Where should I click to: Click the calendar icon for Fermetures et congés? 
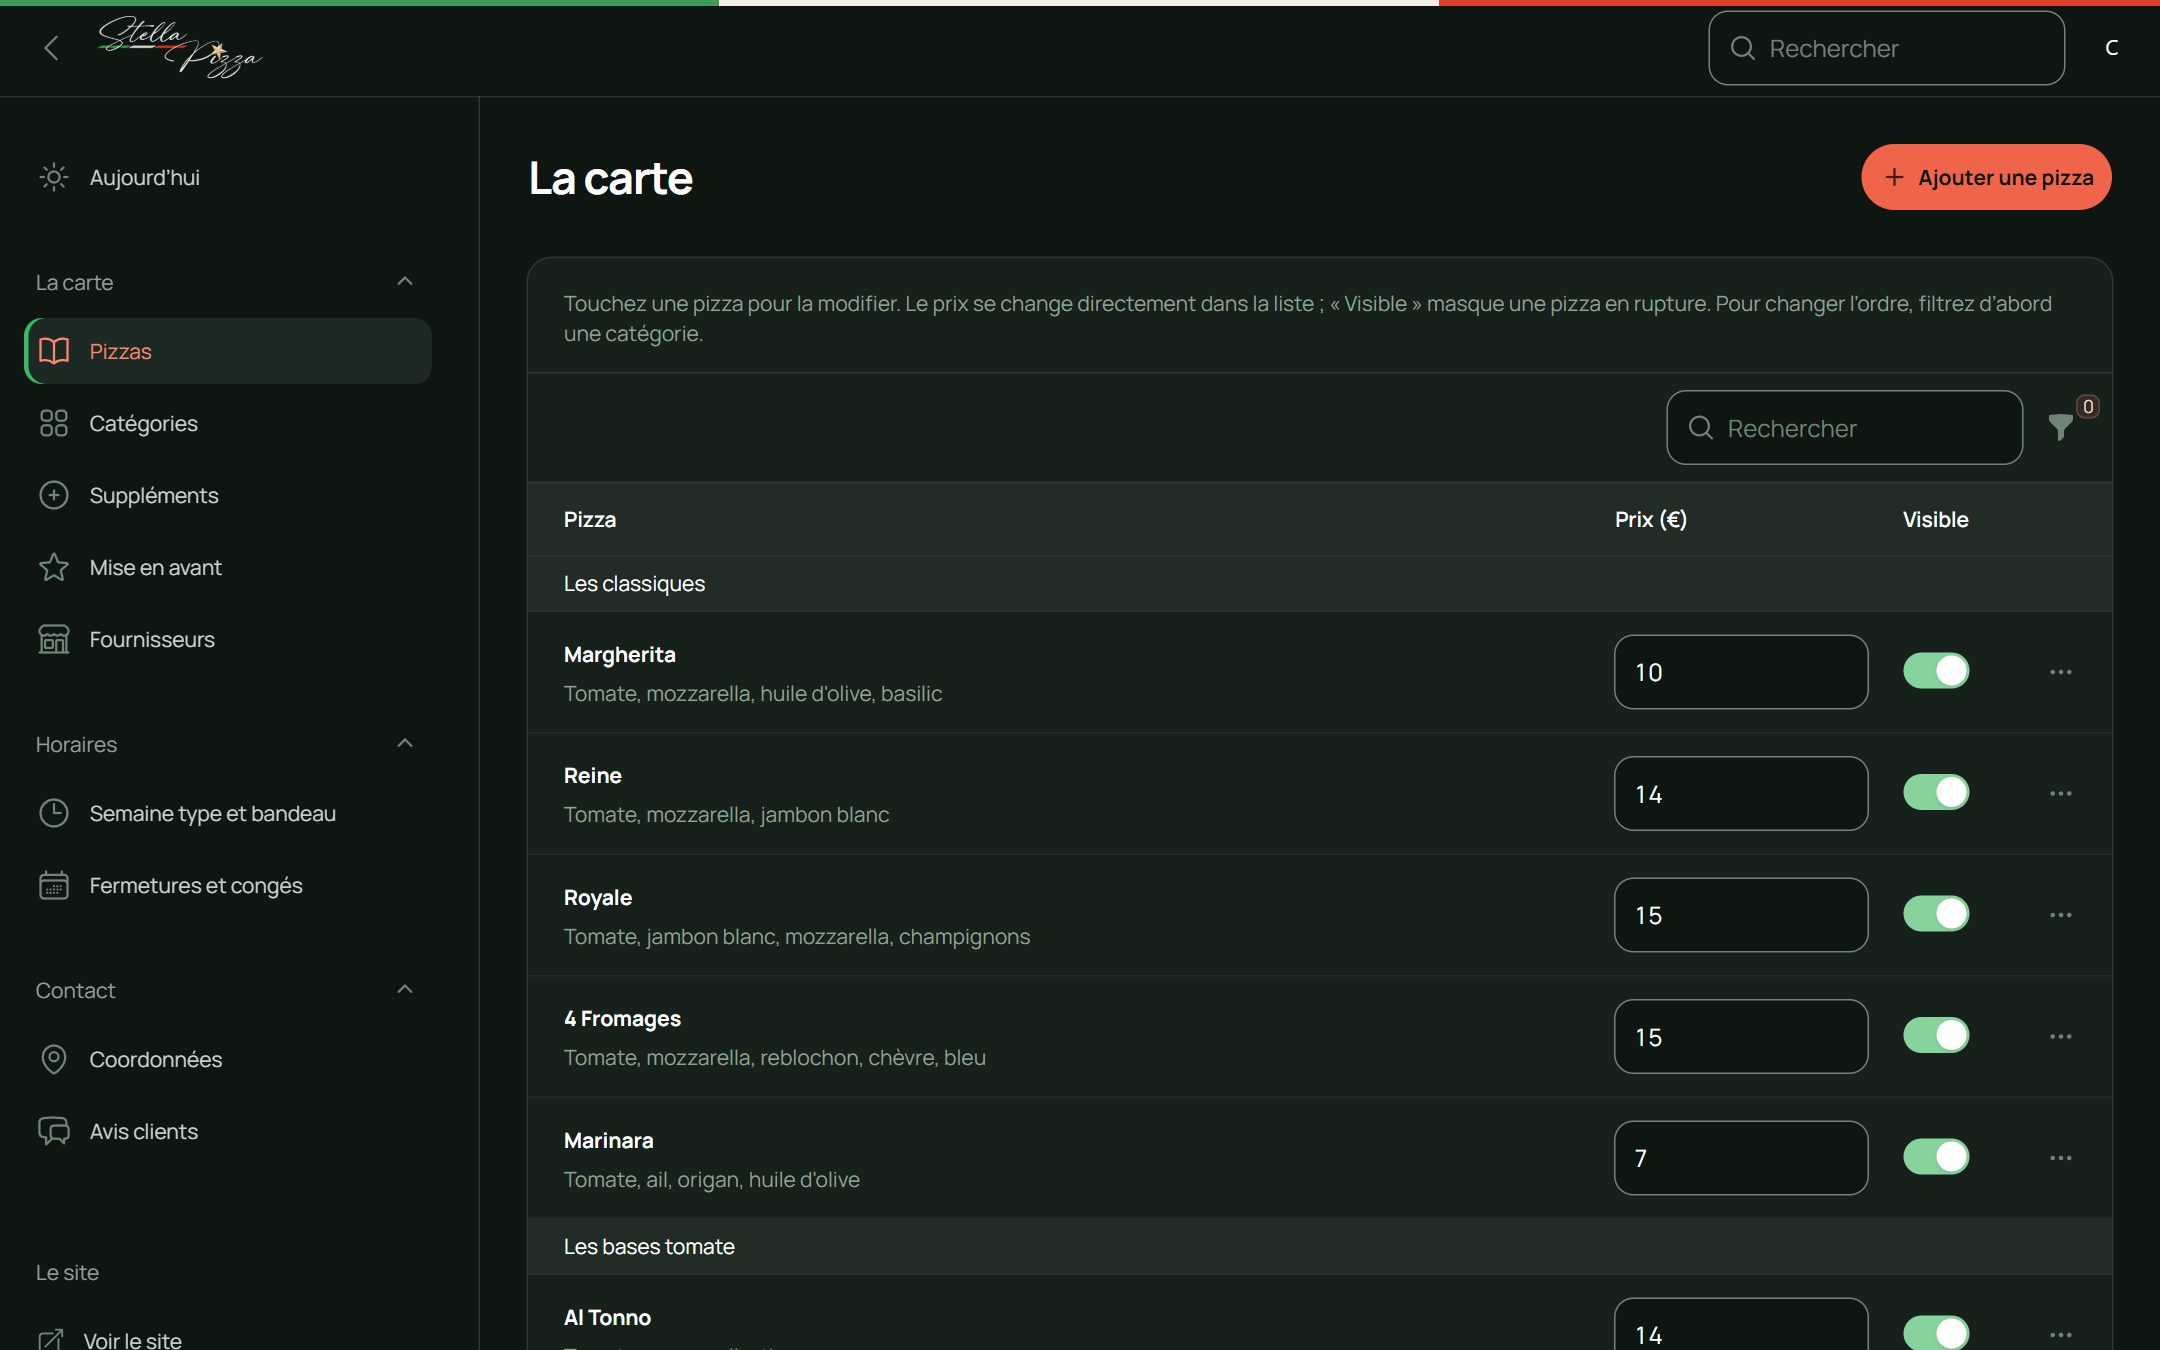(53, 885)
